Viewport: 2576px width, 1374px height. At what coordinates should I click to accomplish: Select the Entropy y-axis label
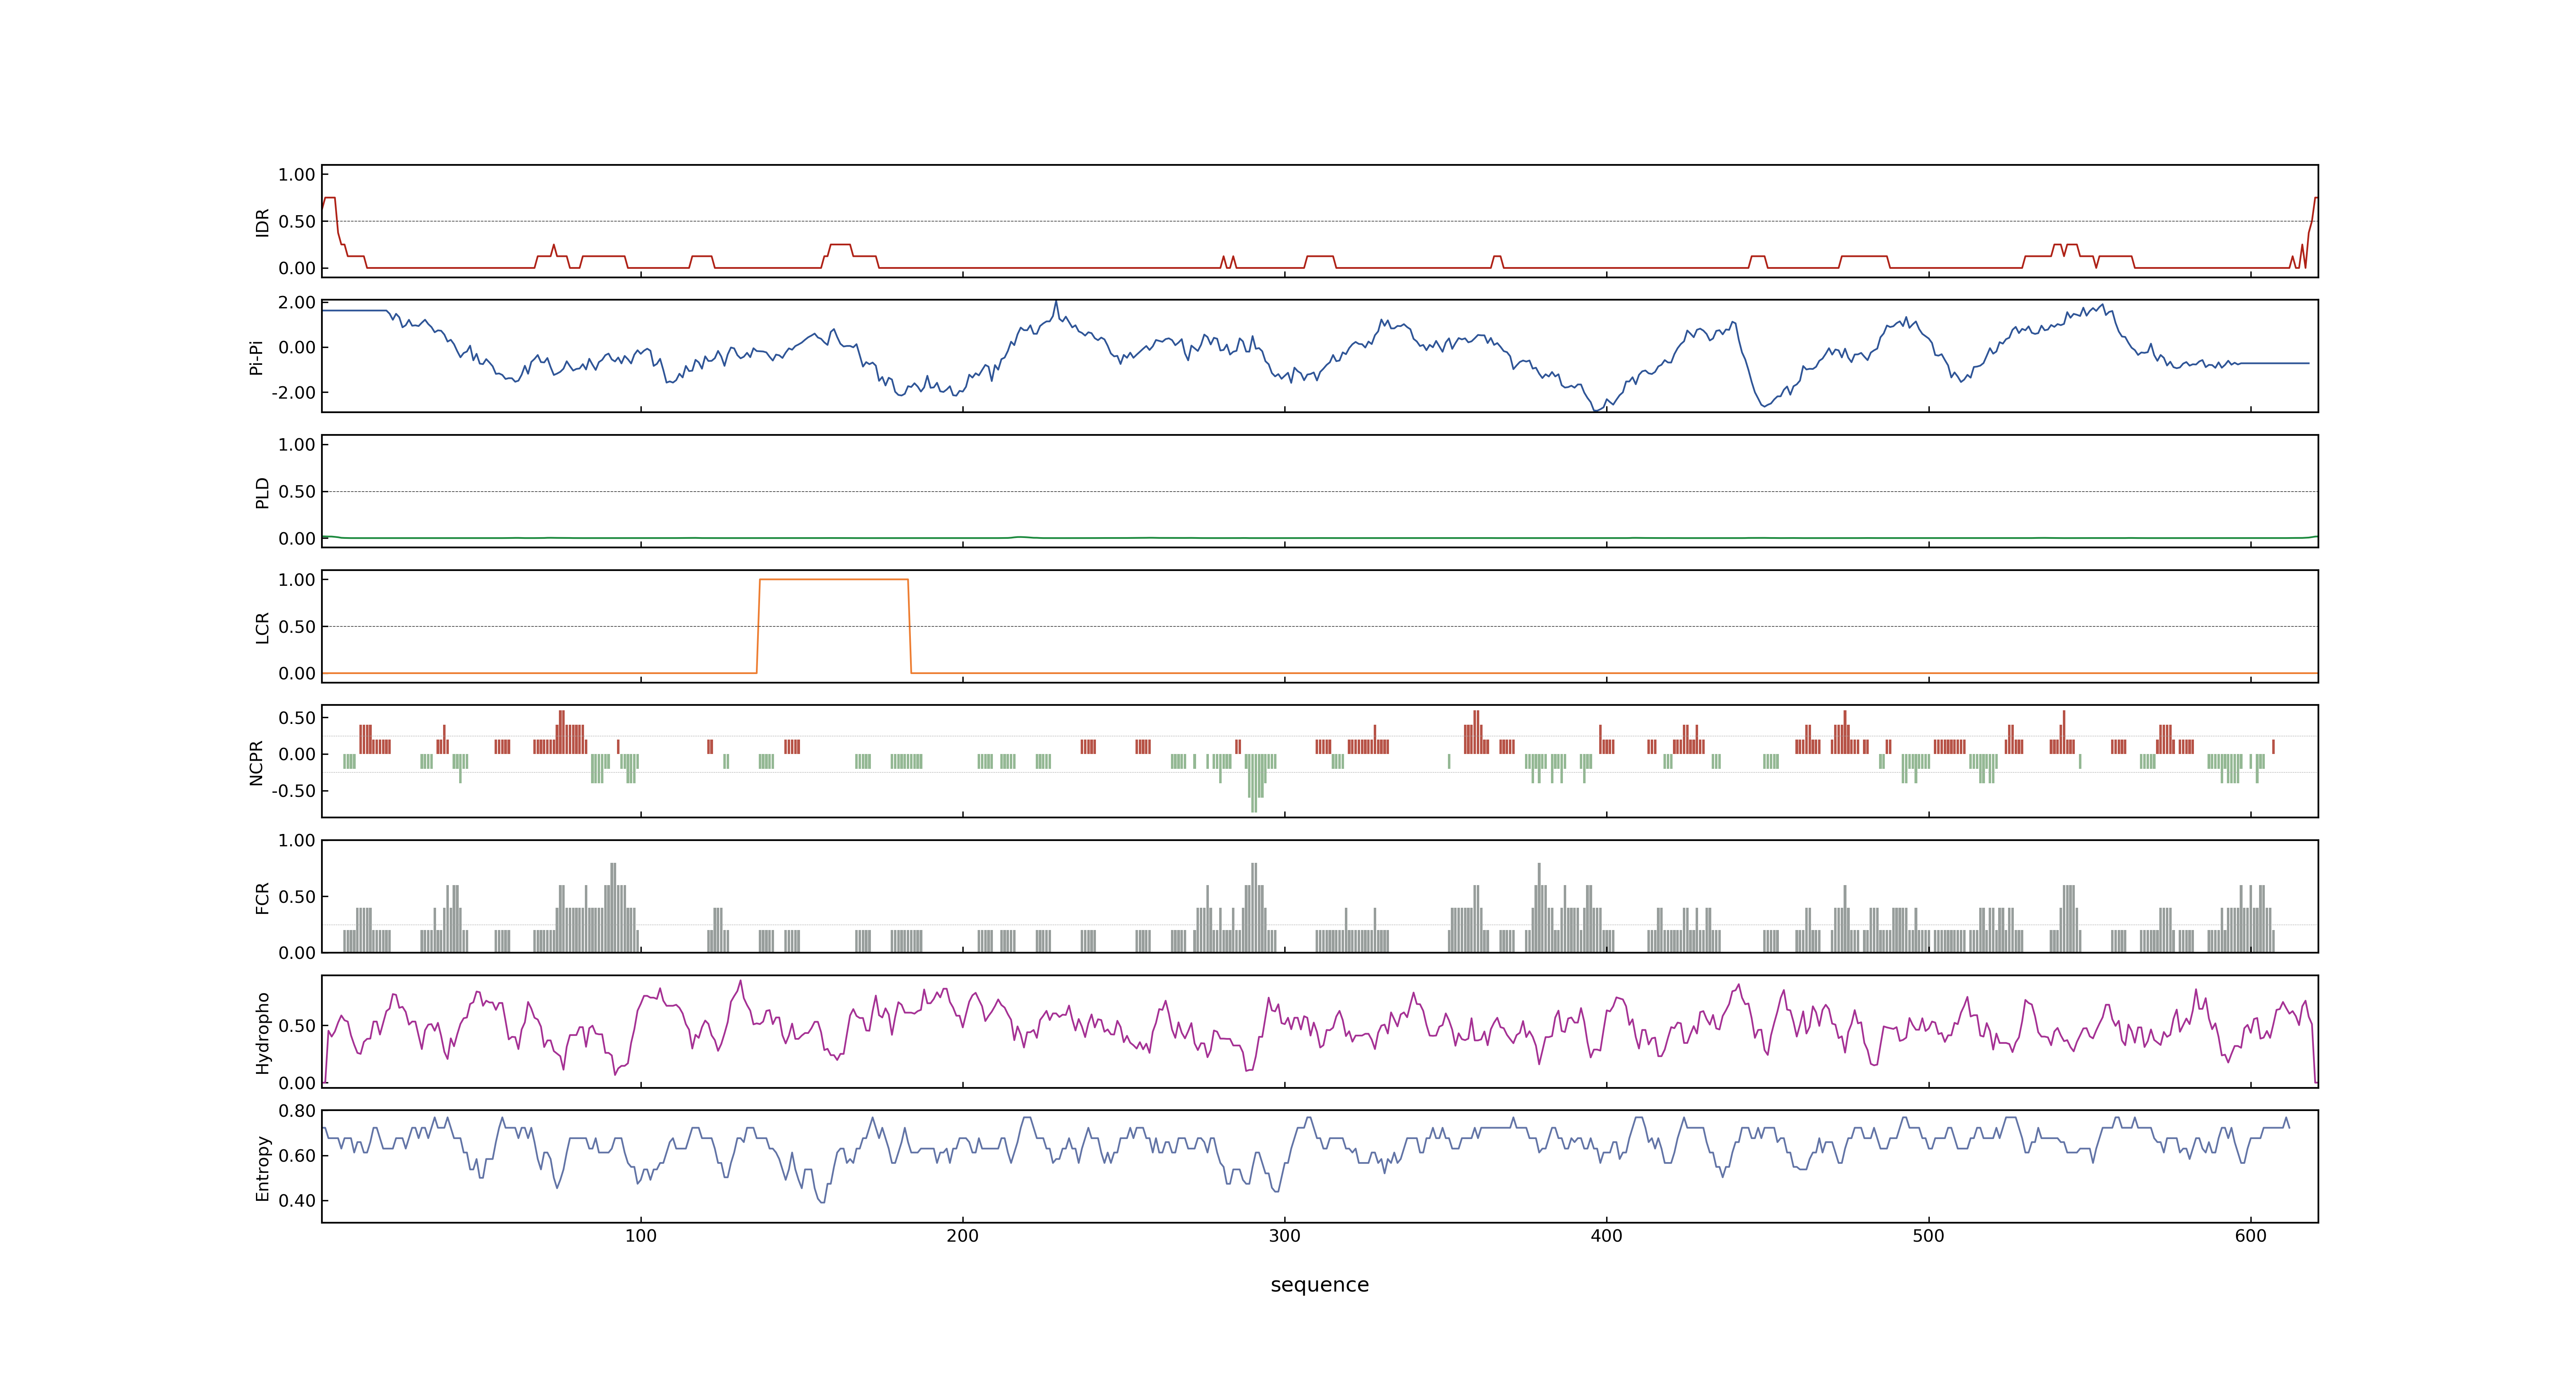click(x=262, y=1168)
